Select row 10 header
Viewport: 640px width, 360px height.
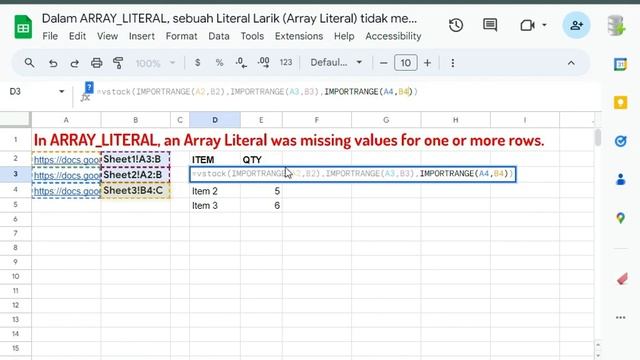coord(16,276)
